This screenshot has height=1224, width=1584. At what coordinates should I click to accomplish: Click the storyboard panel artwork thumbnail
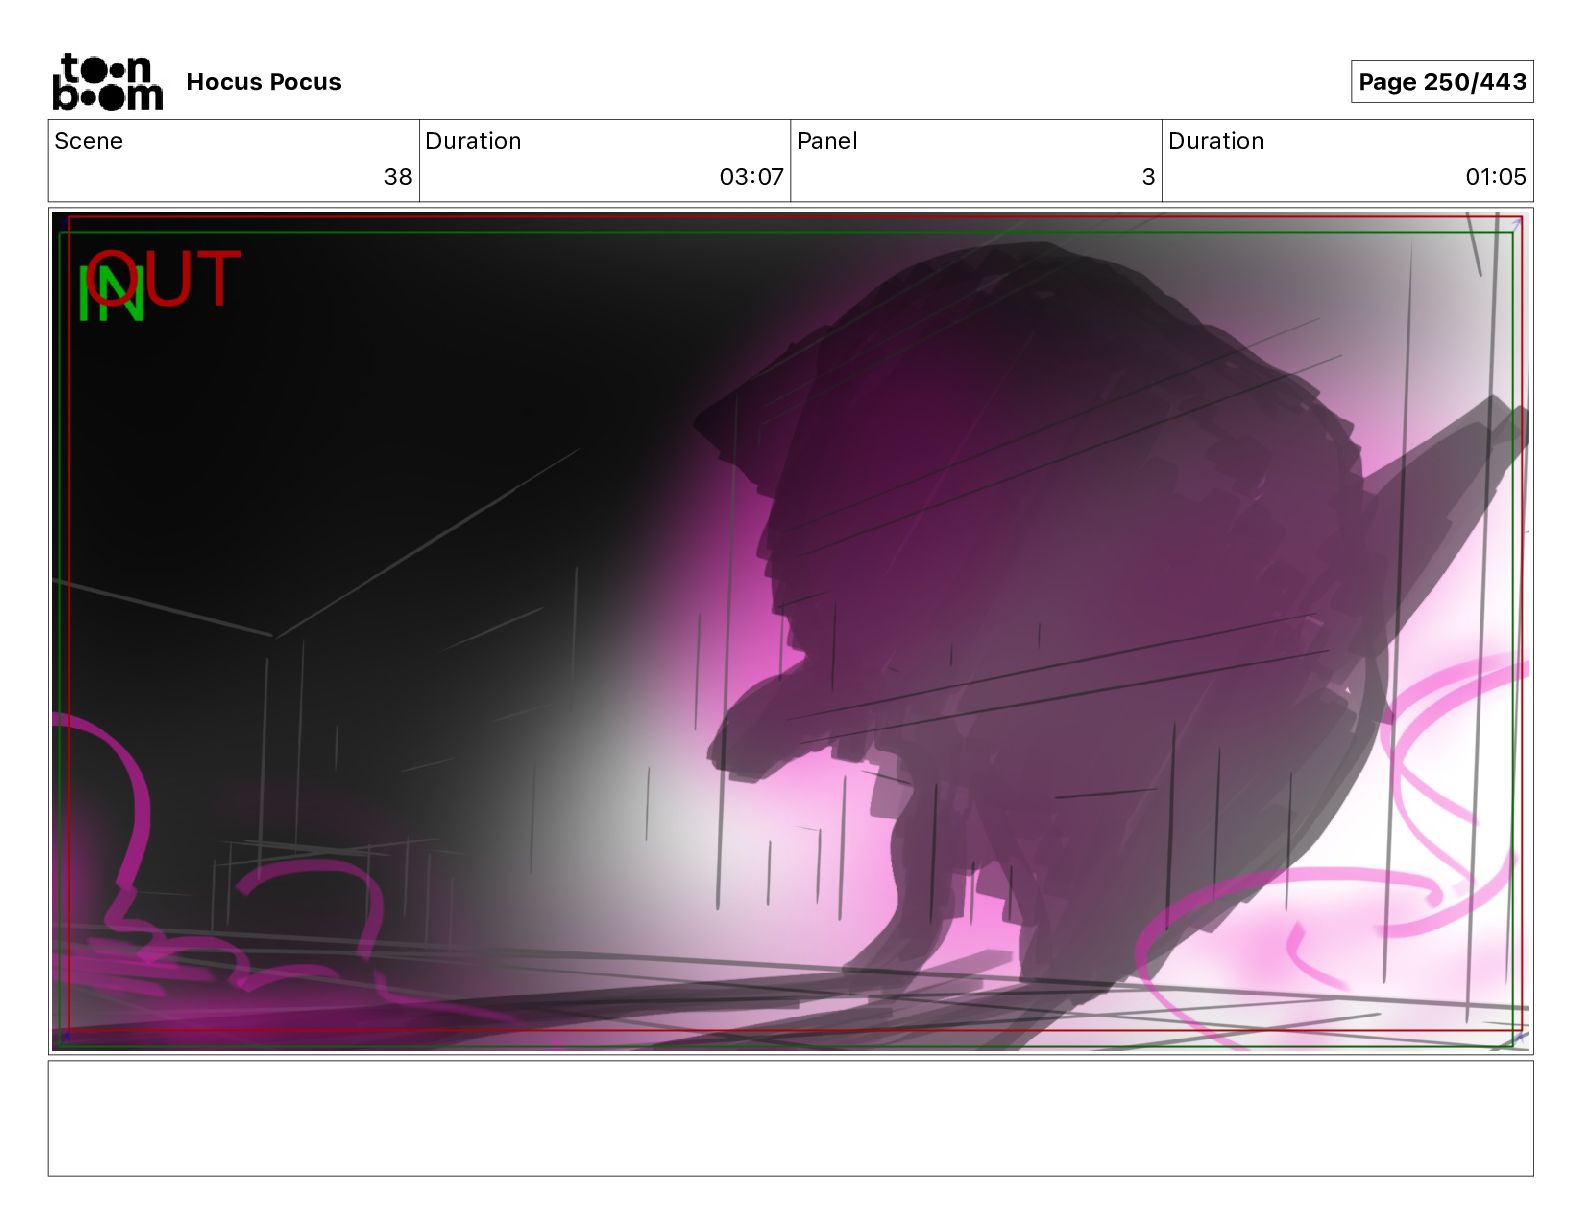coord(790,631)
